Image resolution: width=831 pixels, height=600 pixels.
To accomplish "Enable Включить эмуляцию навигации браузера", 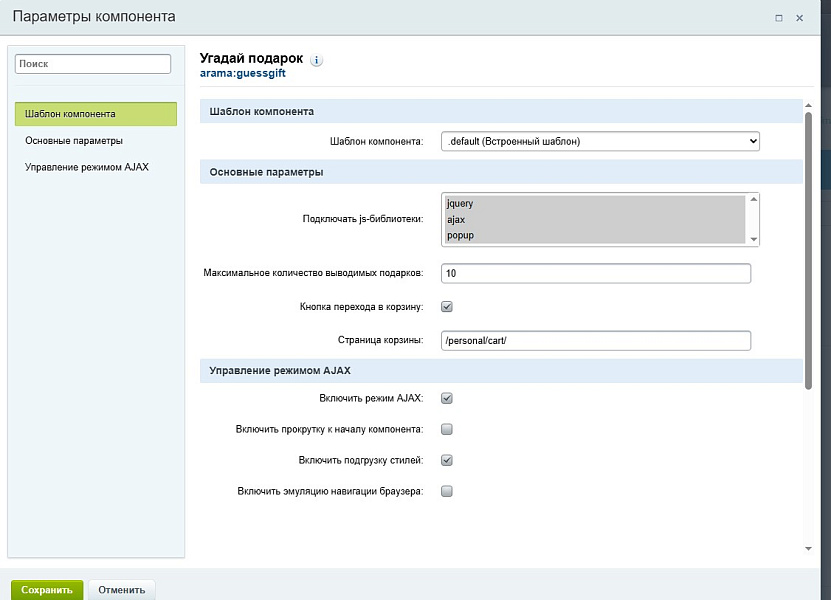I will [x=447, y=491].
